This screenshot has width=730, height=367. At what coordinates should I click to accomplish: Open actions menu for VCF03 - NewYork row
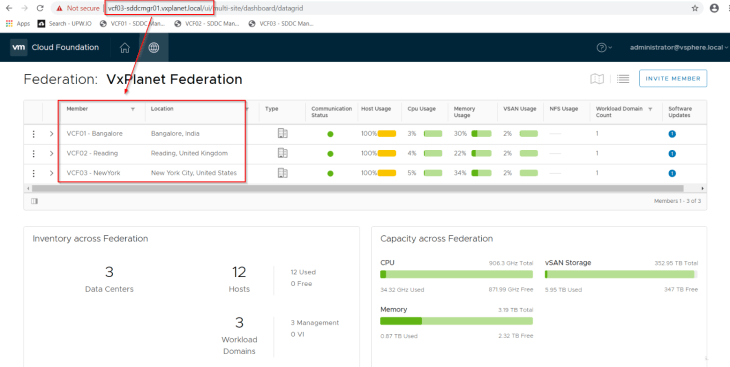(34, 173)
